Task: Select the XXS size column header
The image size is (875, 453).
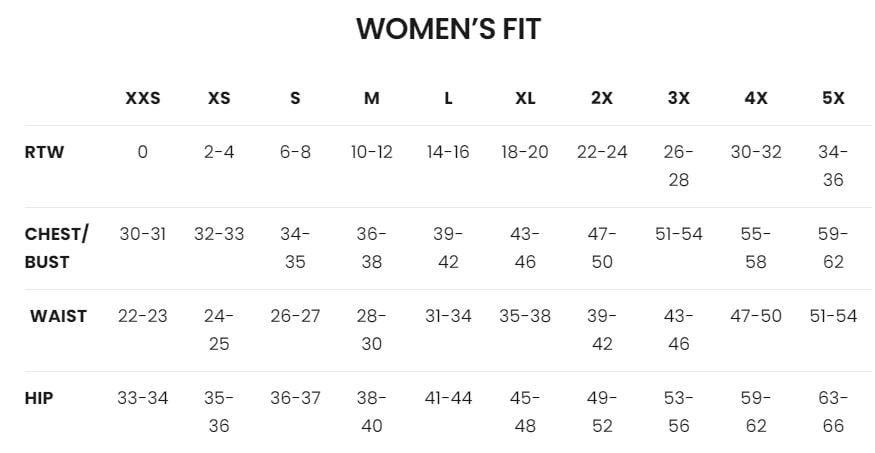Action: [x=142, y=98]
